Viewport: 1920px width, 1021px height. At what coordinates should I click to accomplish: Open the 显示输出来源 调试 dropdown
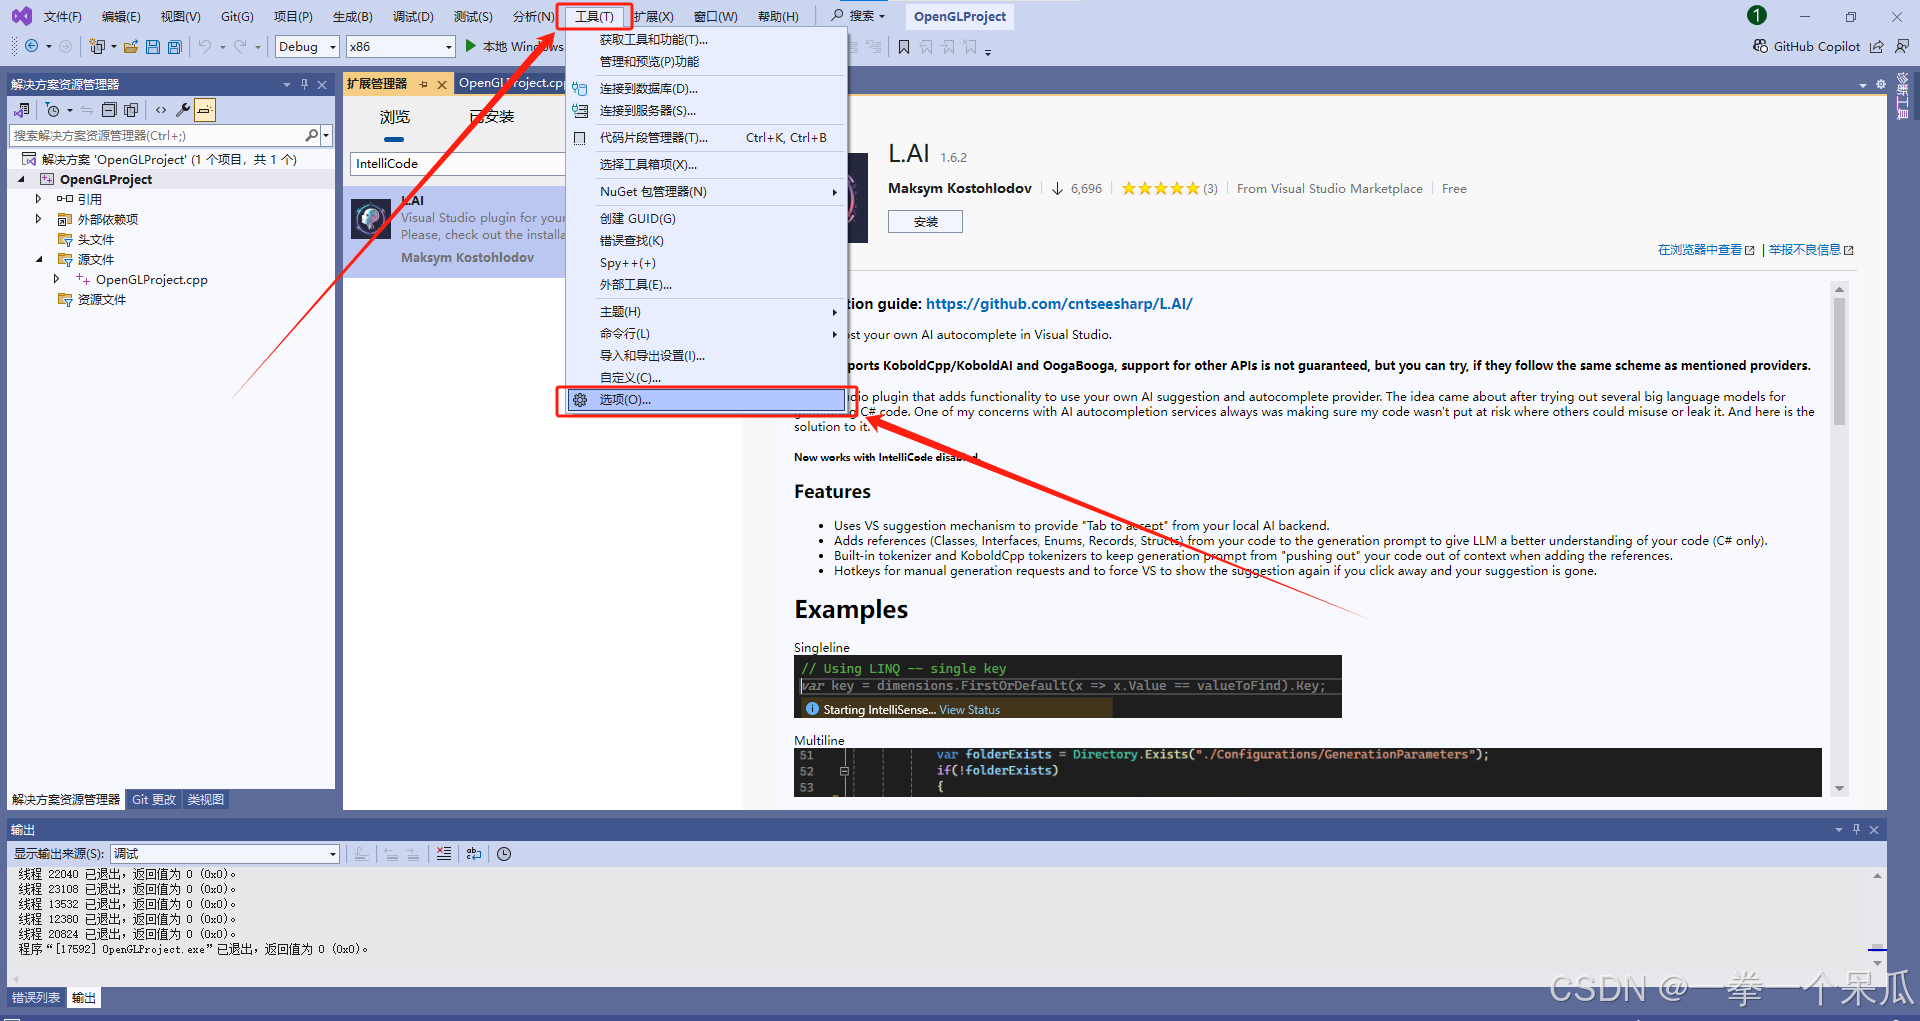225,854
